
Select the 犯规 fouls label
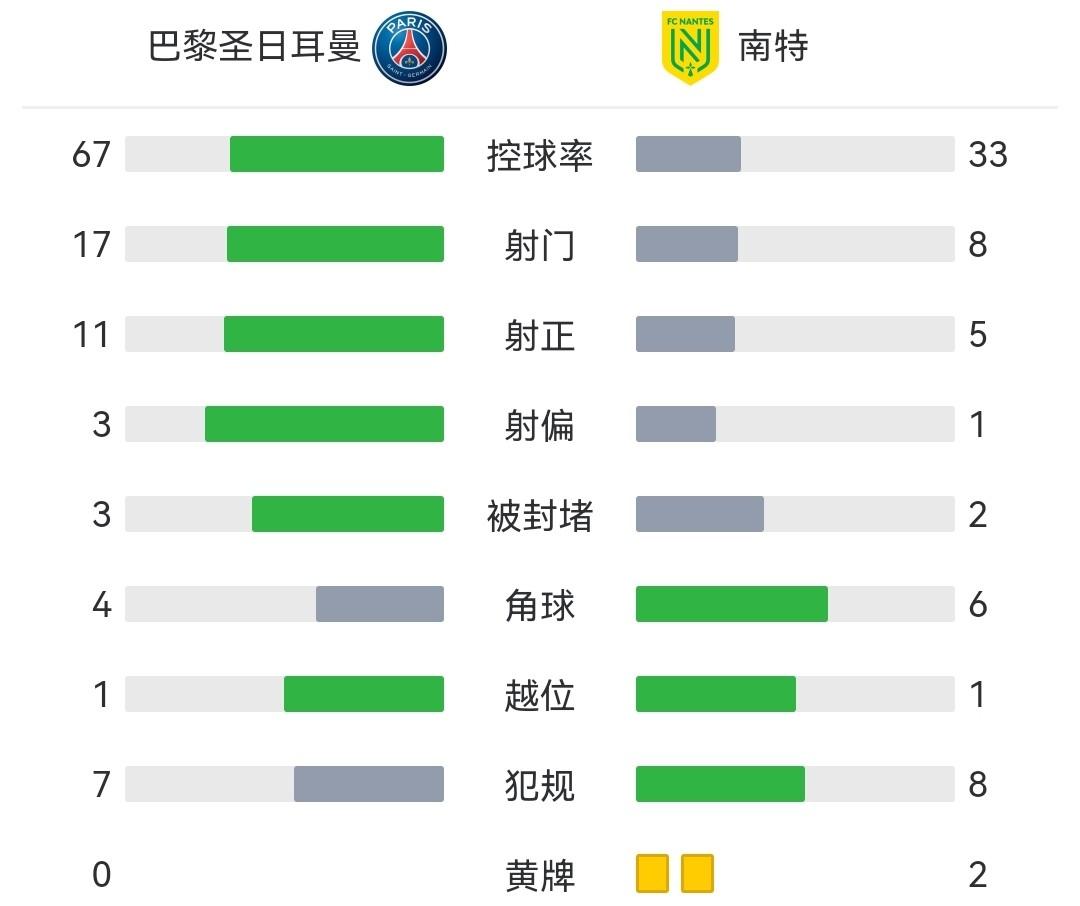[540, 785]
